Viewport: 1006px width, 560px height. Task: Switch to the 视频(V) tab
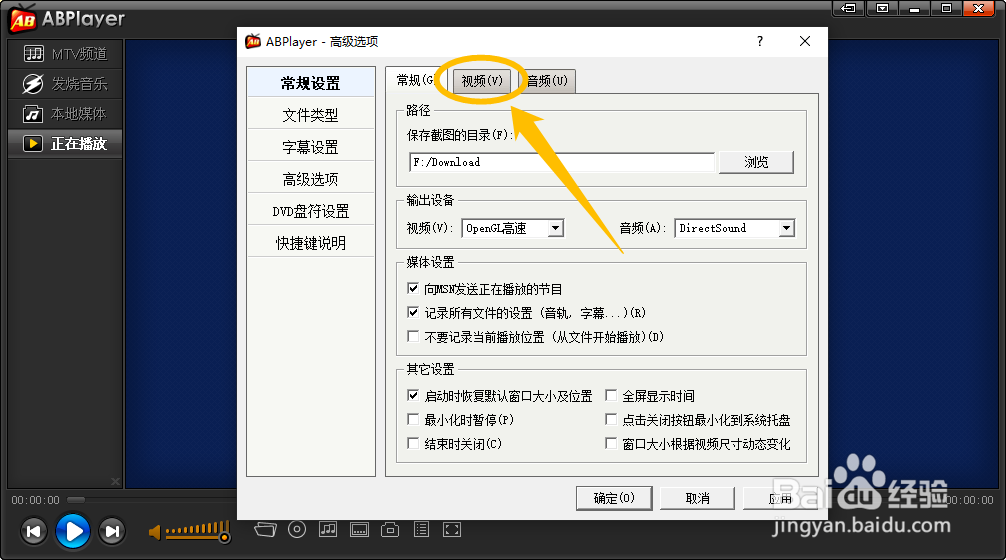(482, 81)
